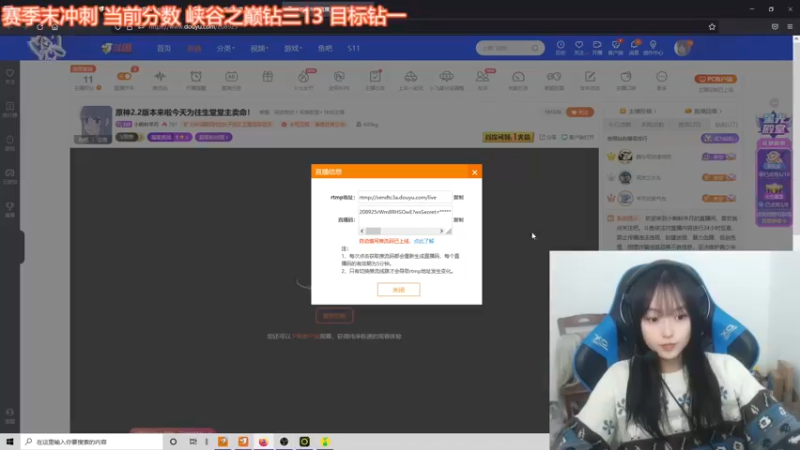This screenshot has height=450, width=800.
Task: Open the user avatar menu in header
Action: click(x=682, y=48)
